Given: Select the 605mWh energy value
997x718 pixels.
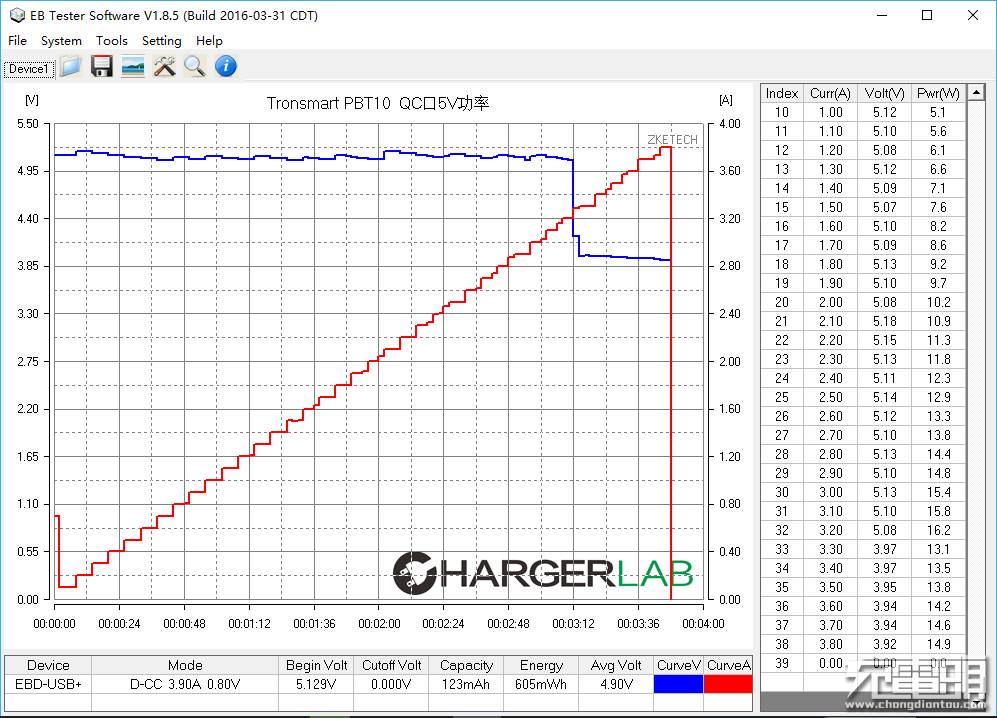Looking at the screenshot, I should (x=541, y=684).
